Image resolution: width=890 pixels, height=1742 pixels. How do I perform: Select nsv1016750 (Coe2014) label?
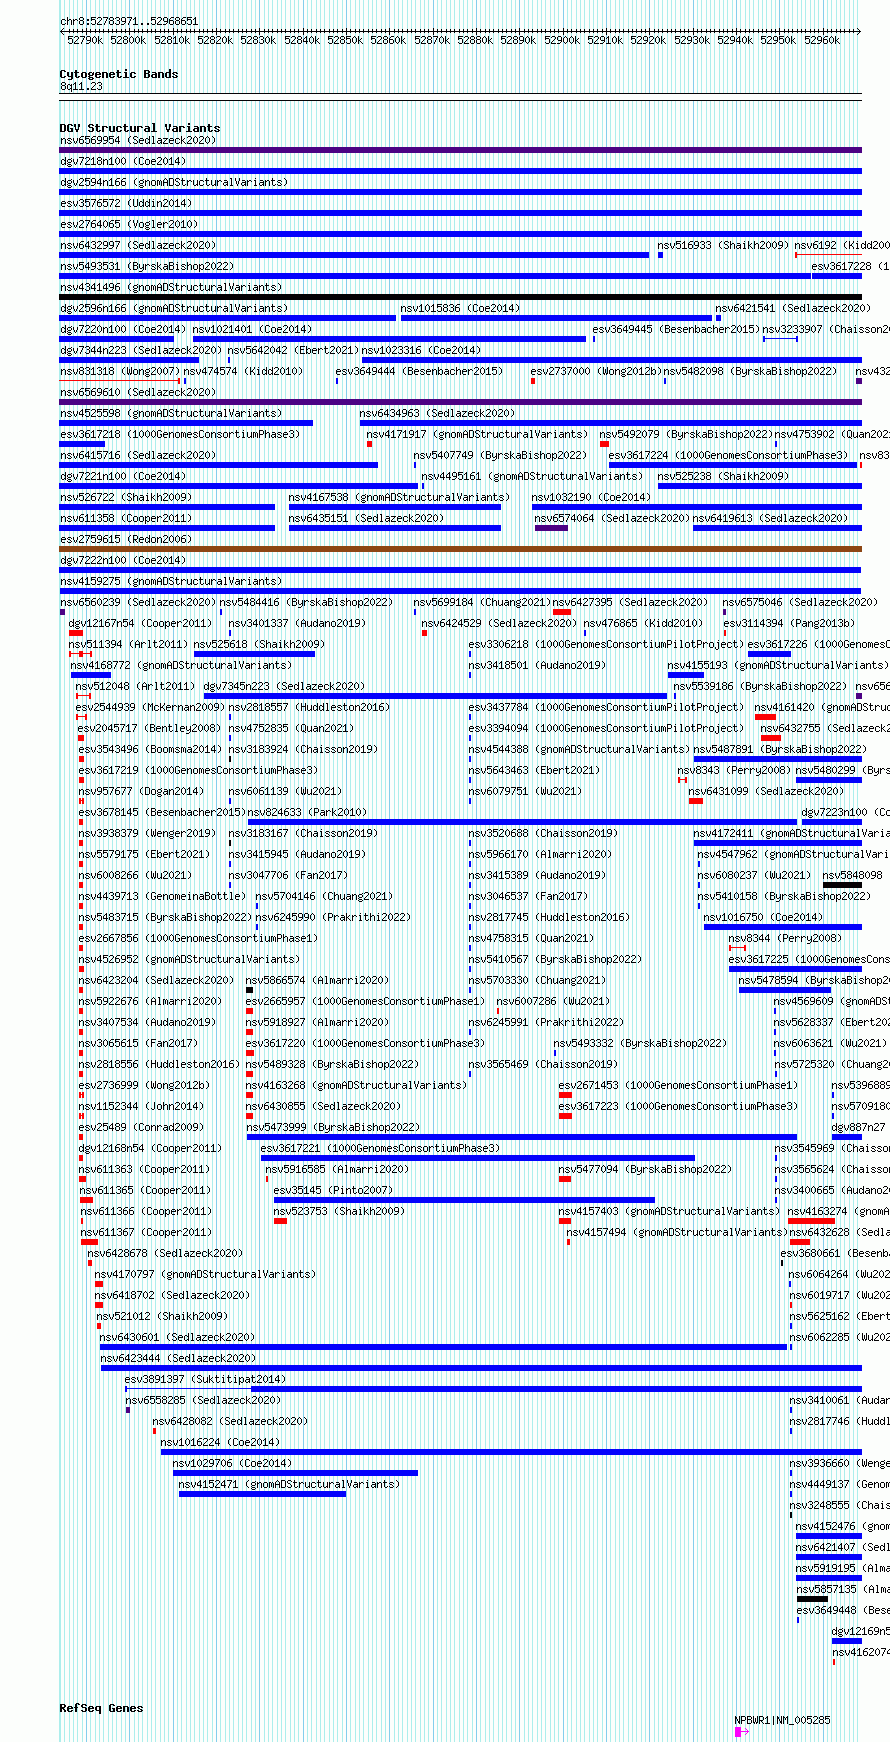(763, 917)
